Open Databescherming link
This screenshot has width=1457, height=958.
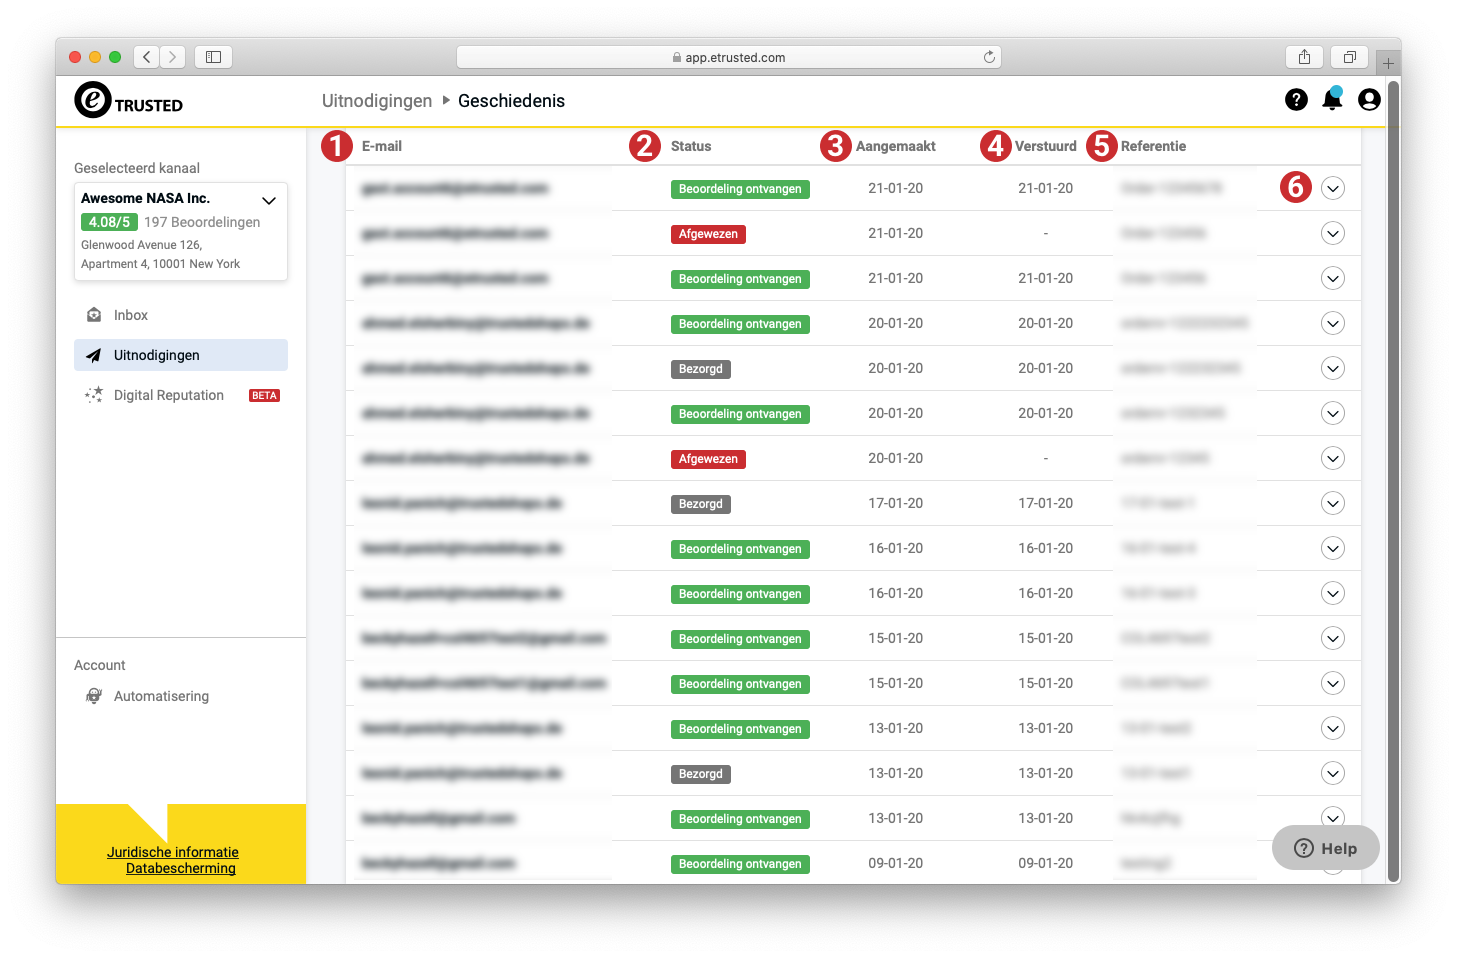181,868
